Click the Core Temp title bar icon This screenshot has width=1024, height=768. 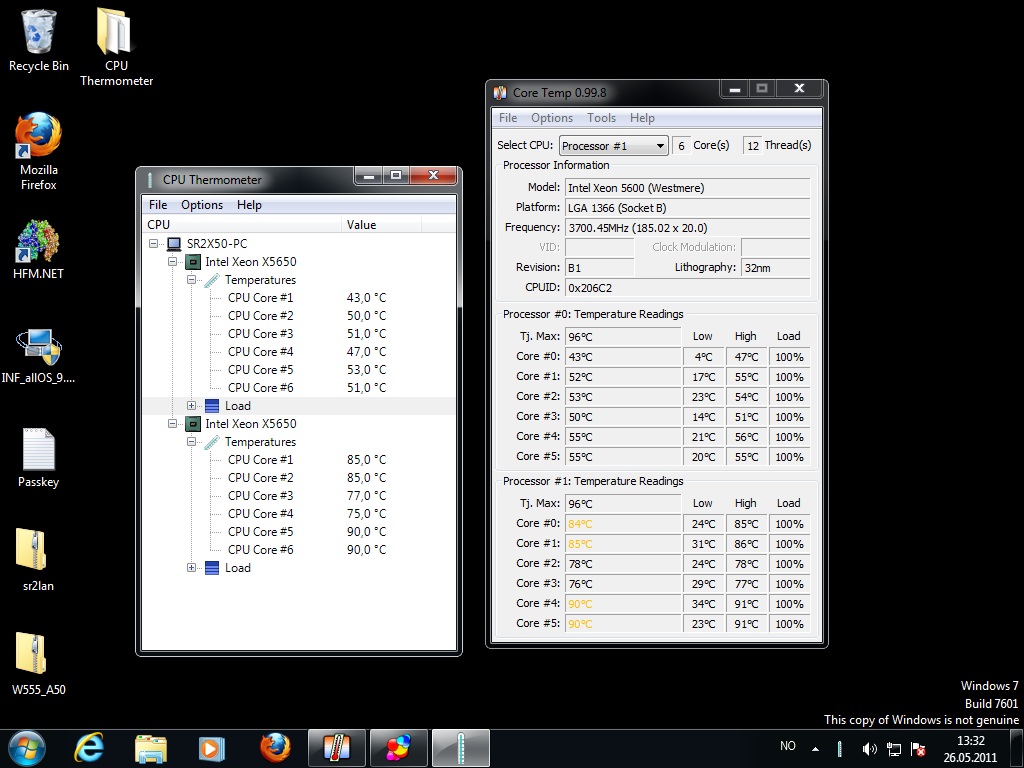[x=500, y=93]
